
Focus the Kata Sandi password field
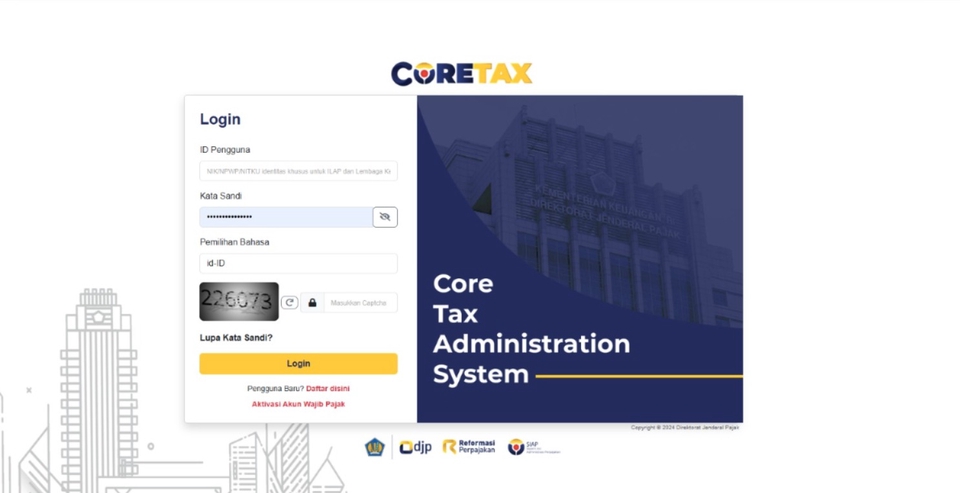pos(286,217)
